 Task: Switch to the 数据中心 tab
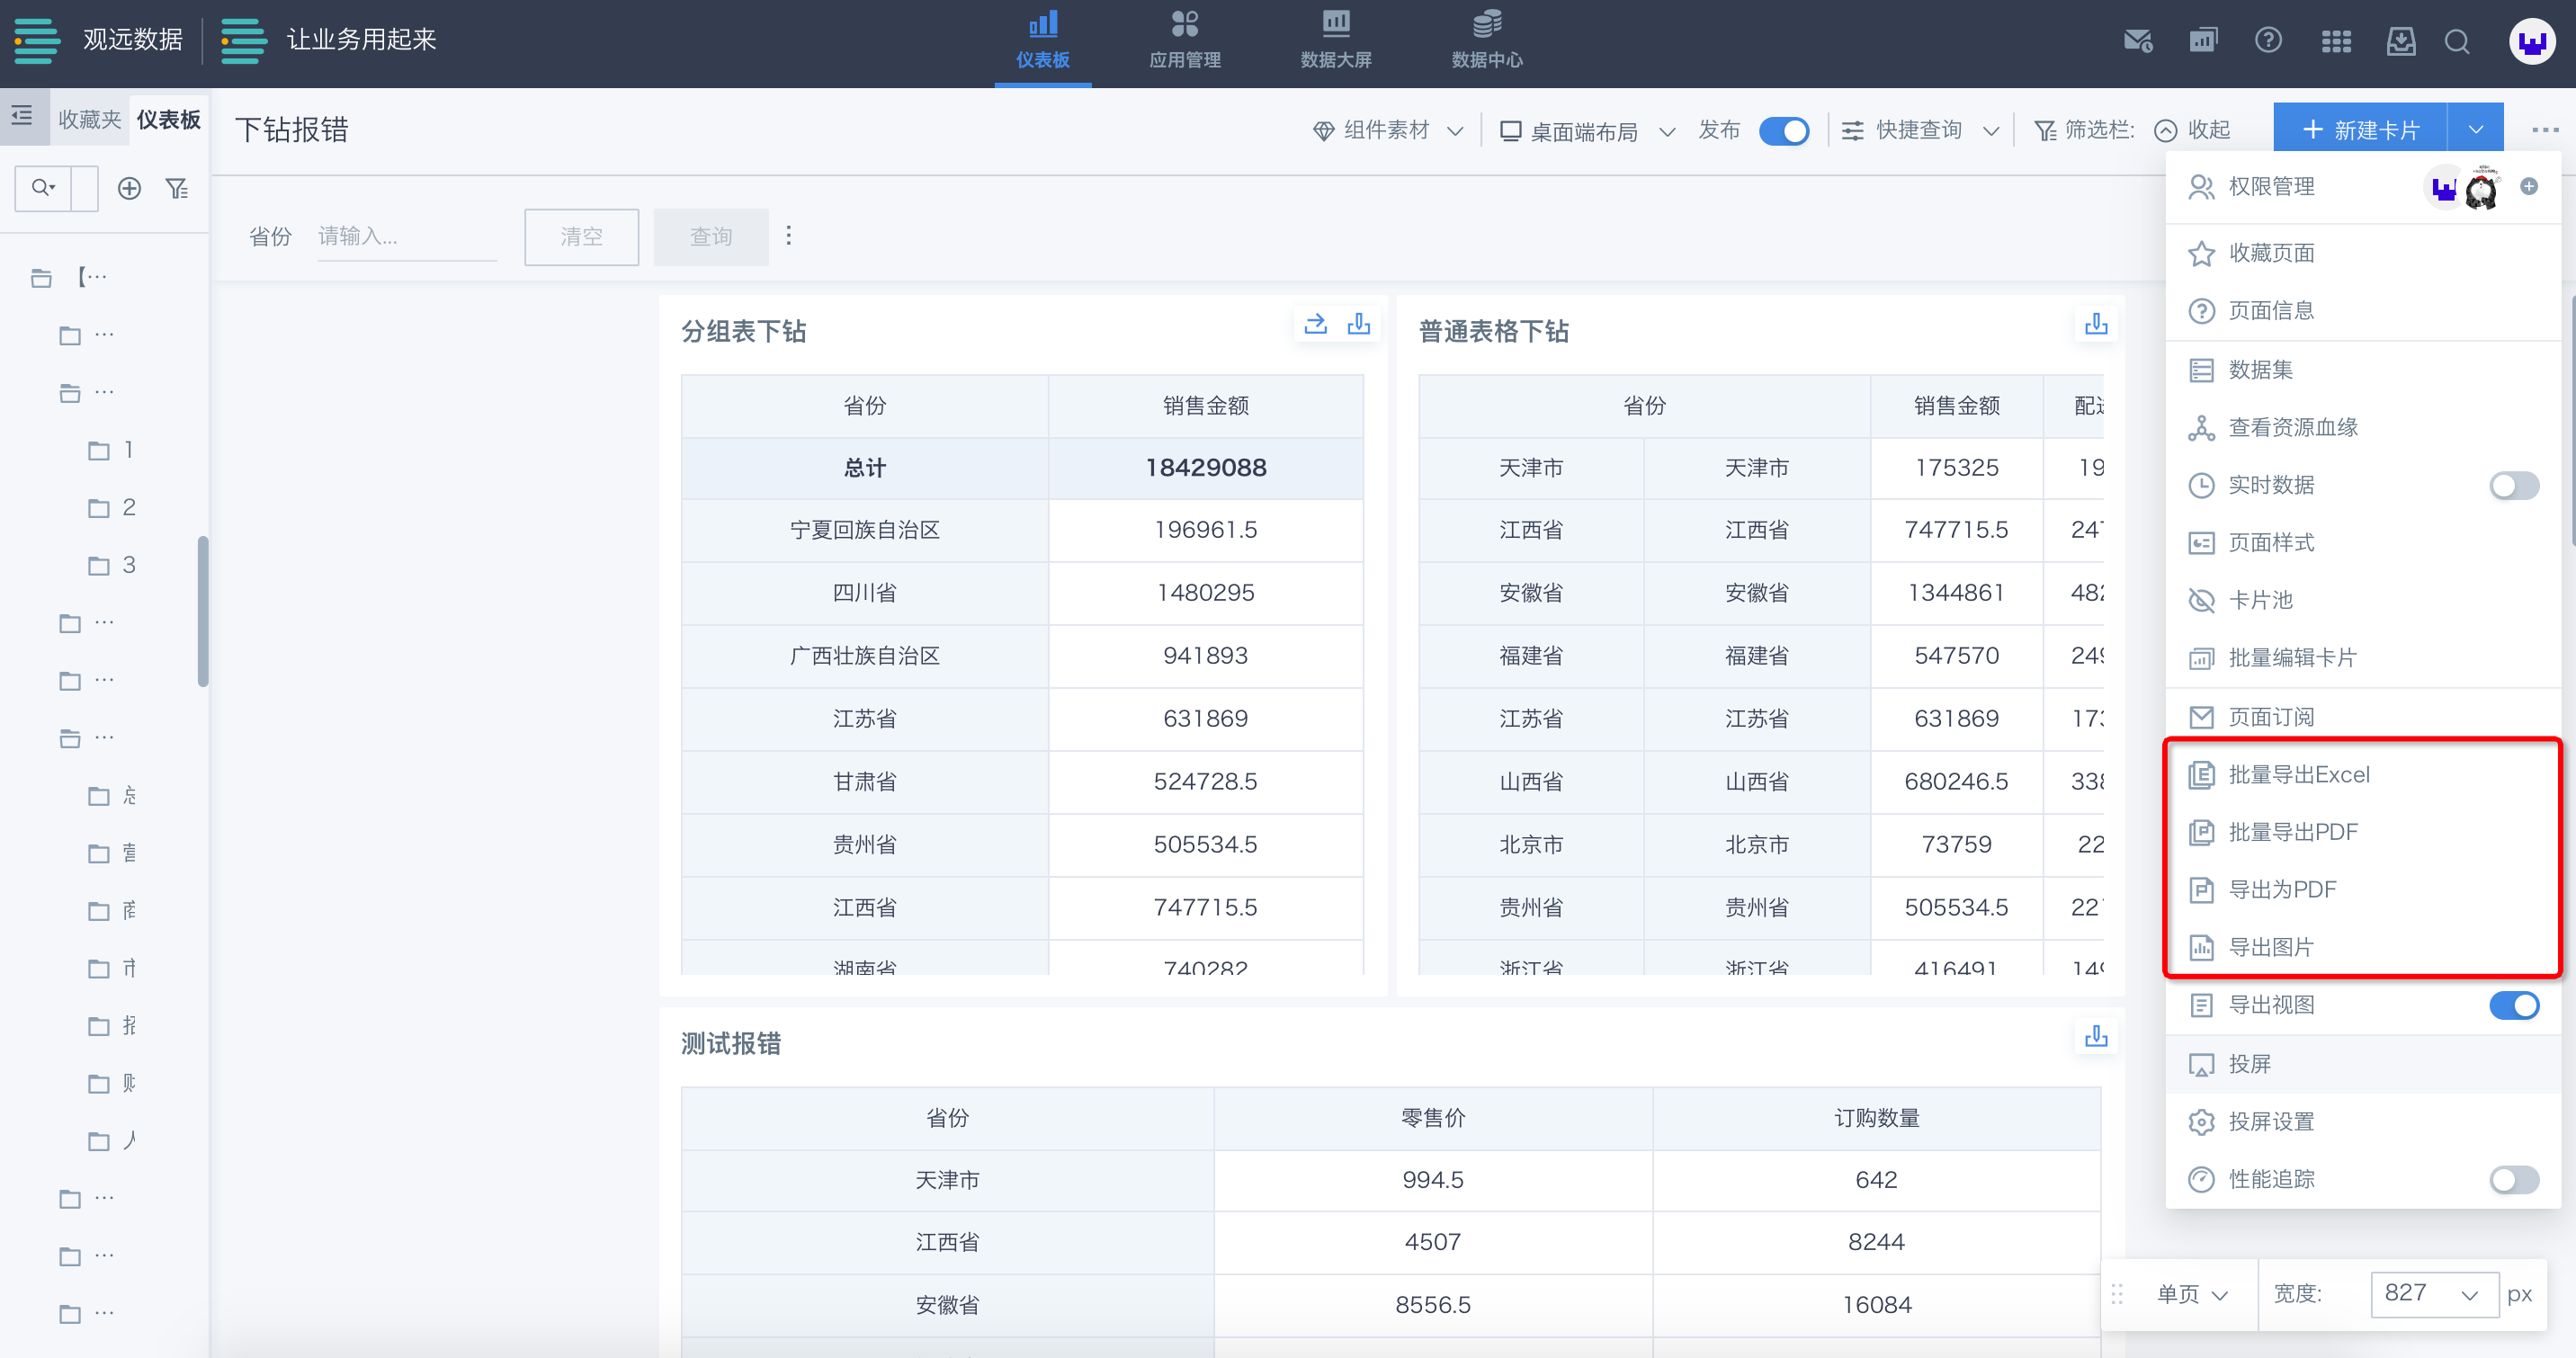[1486, 41]
